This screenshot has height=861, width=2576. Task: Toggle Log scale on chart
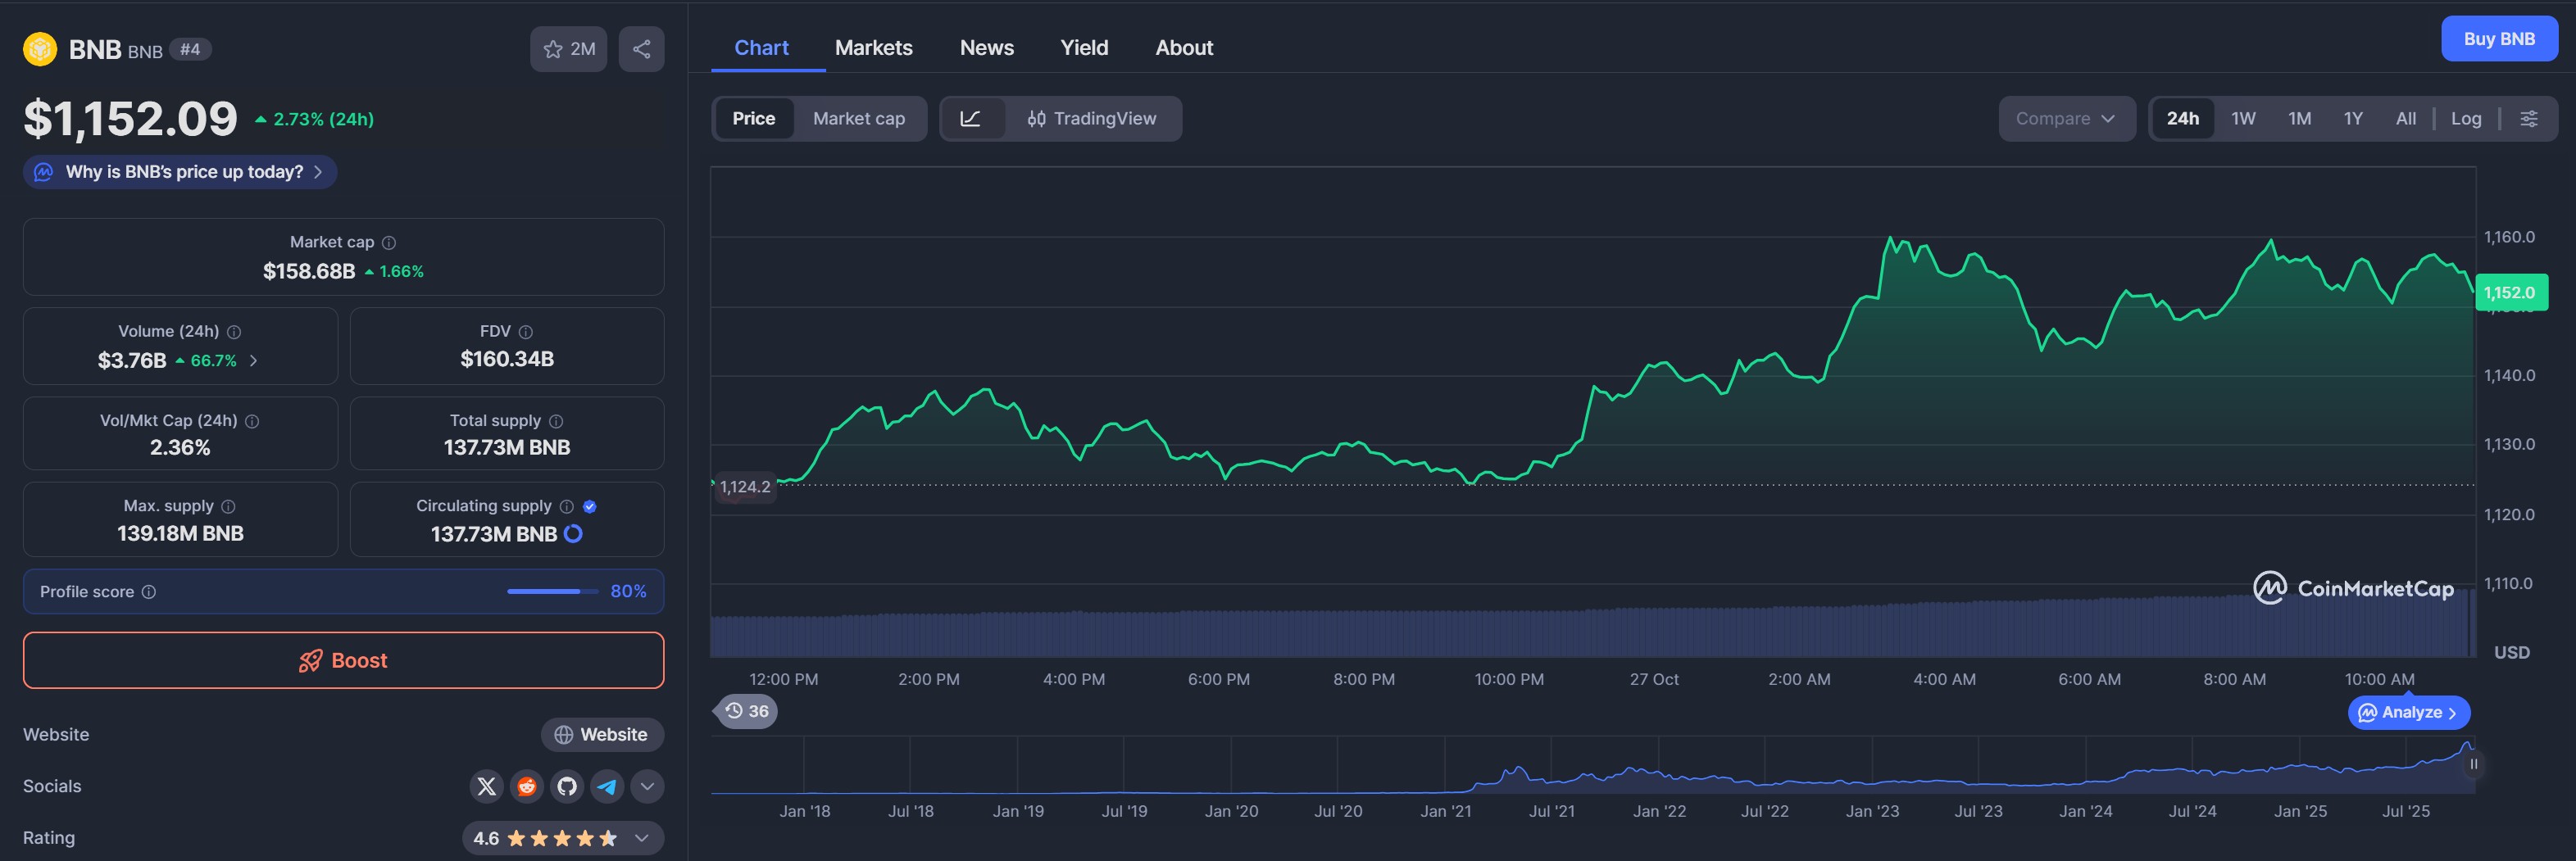[x=2465, y=119]
